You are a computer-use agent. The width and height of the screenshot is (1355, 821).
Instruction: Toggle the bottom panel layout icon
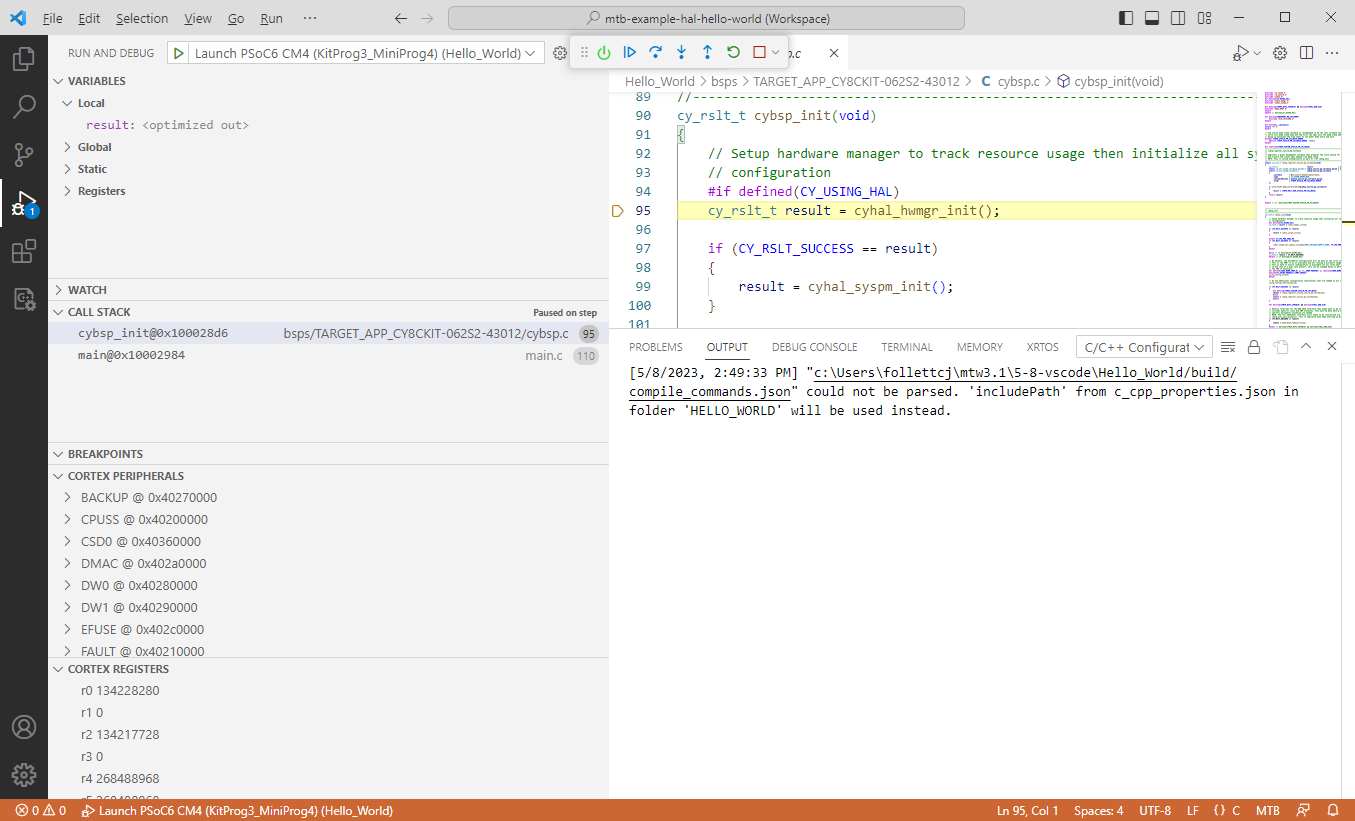[x=1152, y=18]
